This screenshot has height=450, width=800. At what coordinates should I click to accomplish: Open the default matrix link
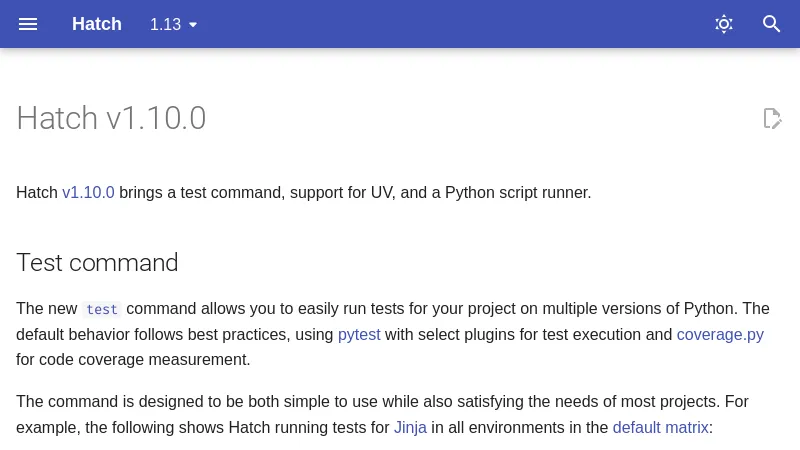660,427
